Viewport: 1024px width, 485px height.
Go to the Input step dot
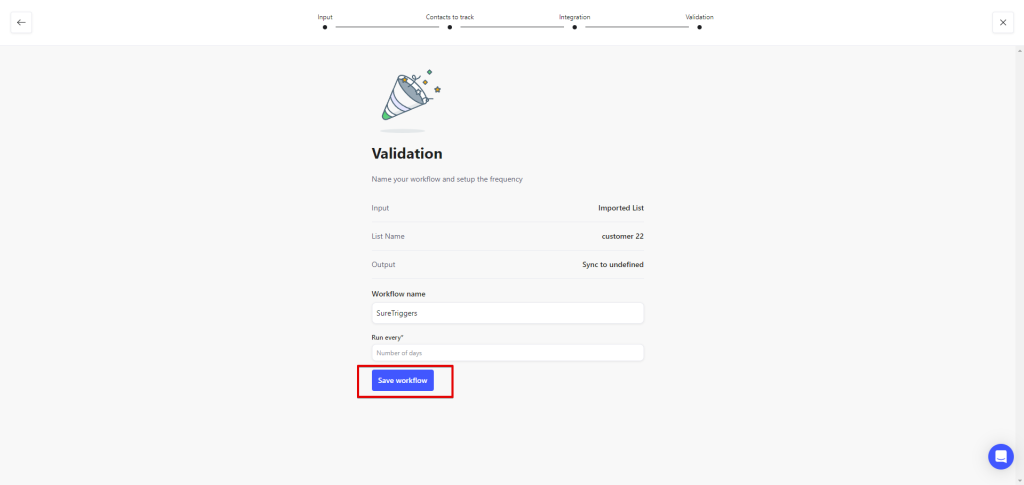point(325,28)
